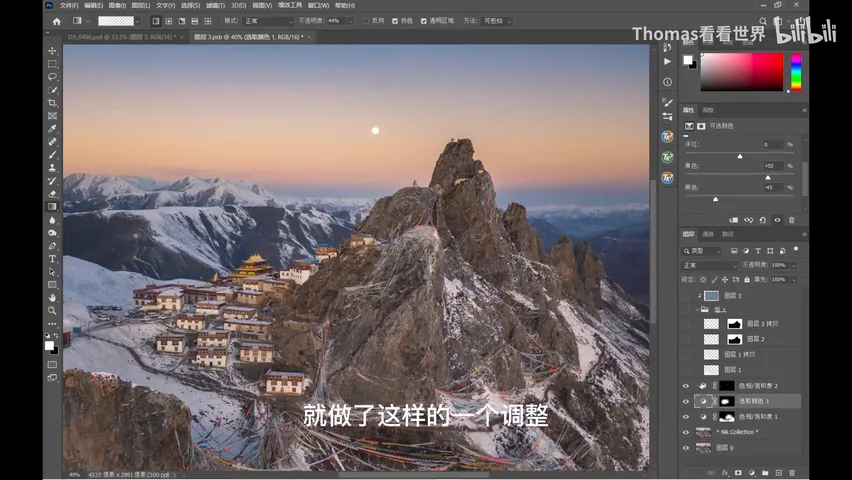The width and height of the screenshot is (852, 480).
Task: Switch to the 调整 adjustments tab
Action: 708,110
